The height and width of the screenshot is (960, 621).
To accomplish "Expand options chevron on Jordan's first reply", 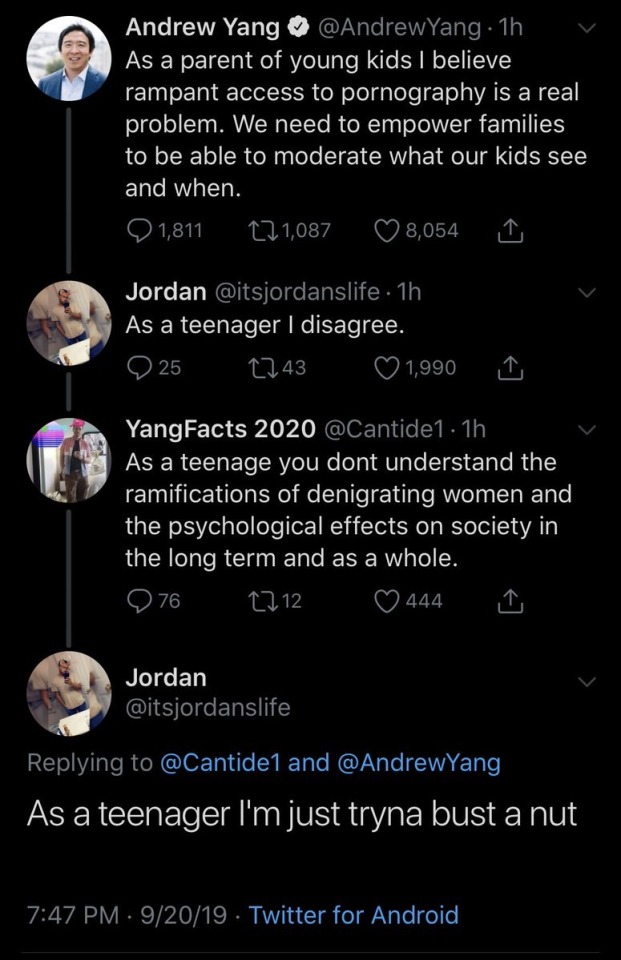I will point(587,293).
